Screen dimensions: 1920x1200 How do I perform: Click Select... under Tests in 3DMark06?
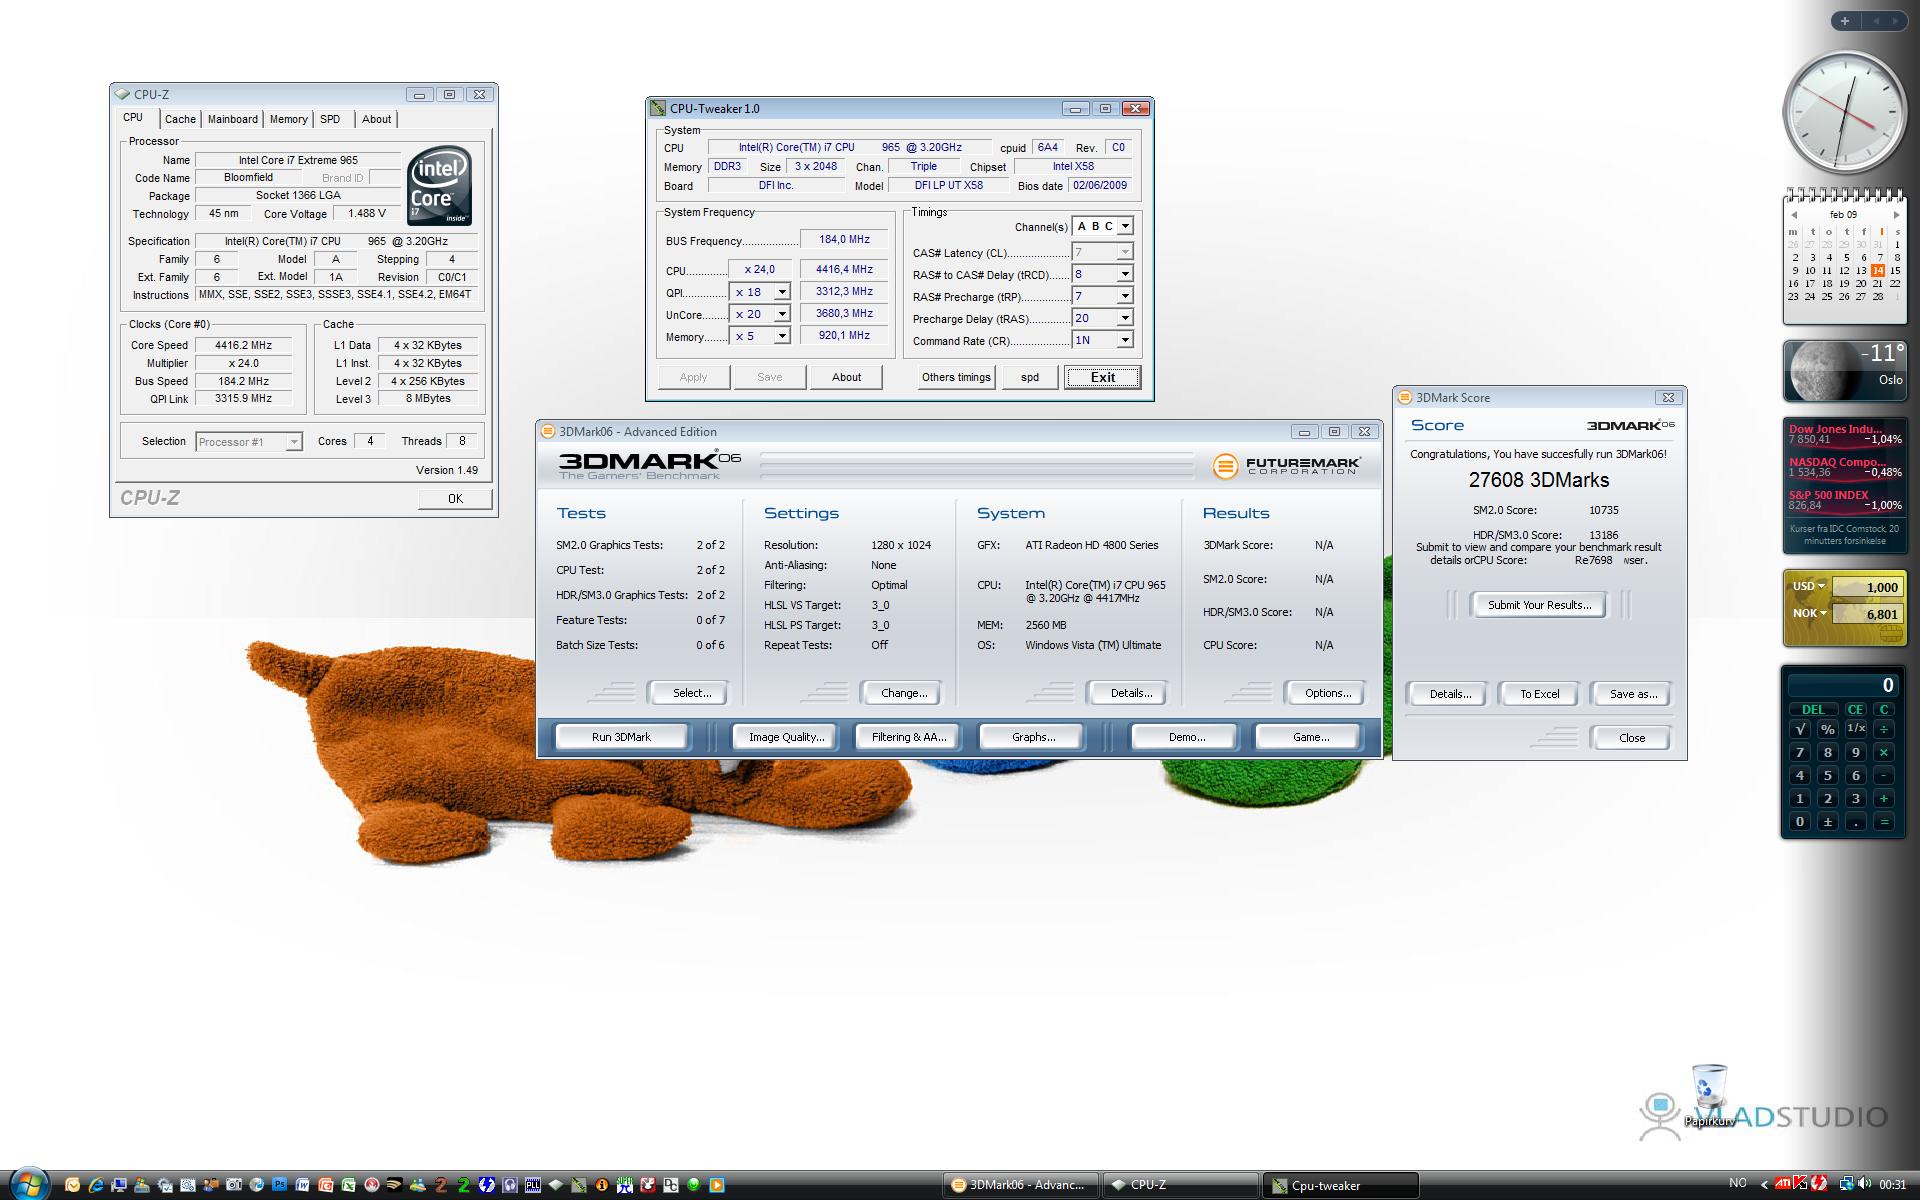[x=691, y=693]
